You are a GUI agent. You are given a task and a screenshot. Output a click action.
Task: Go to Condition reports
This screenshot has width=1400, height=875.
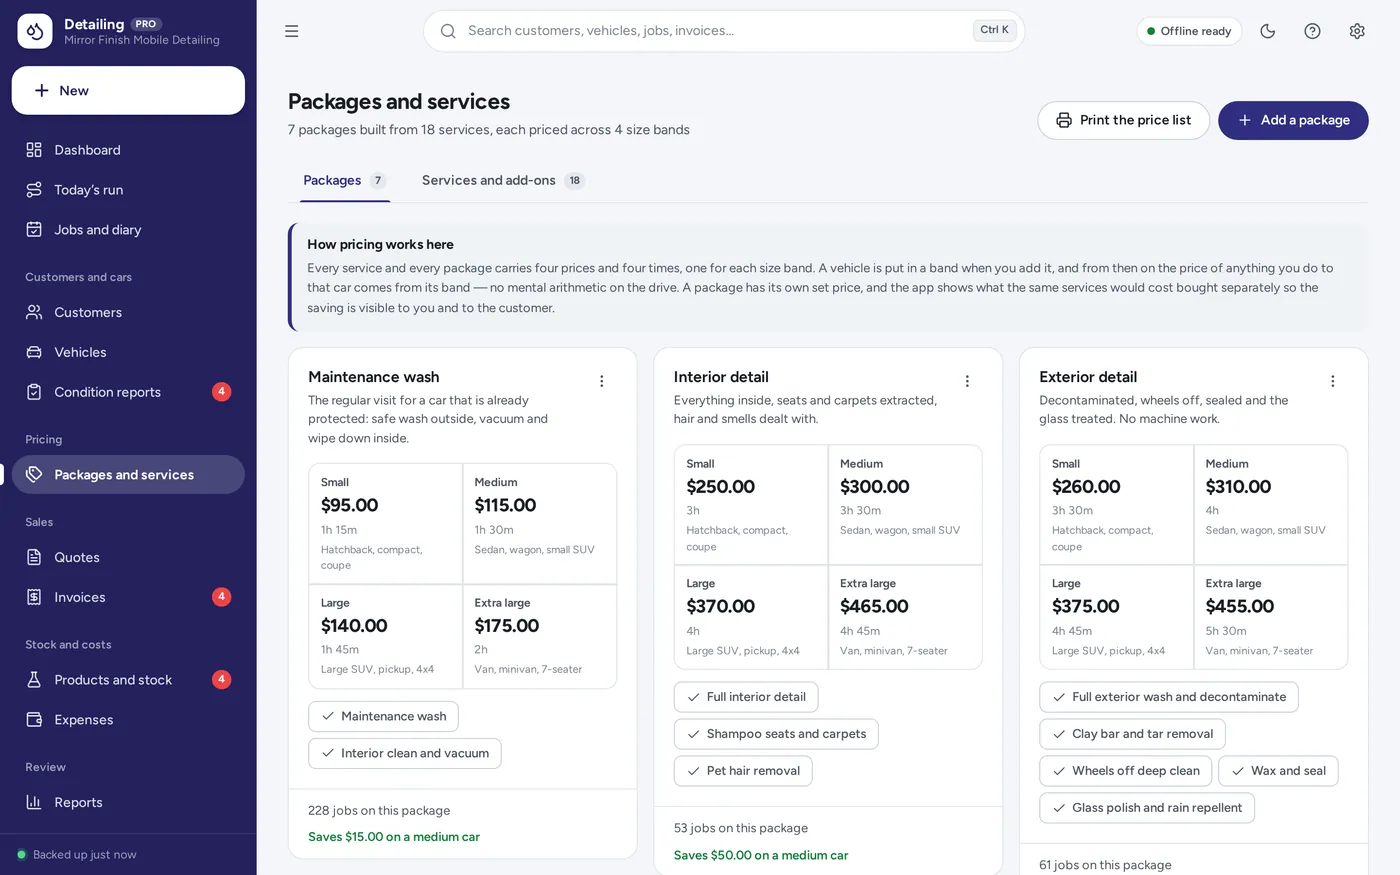tap(128, 392)
